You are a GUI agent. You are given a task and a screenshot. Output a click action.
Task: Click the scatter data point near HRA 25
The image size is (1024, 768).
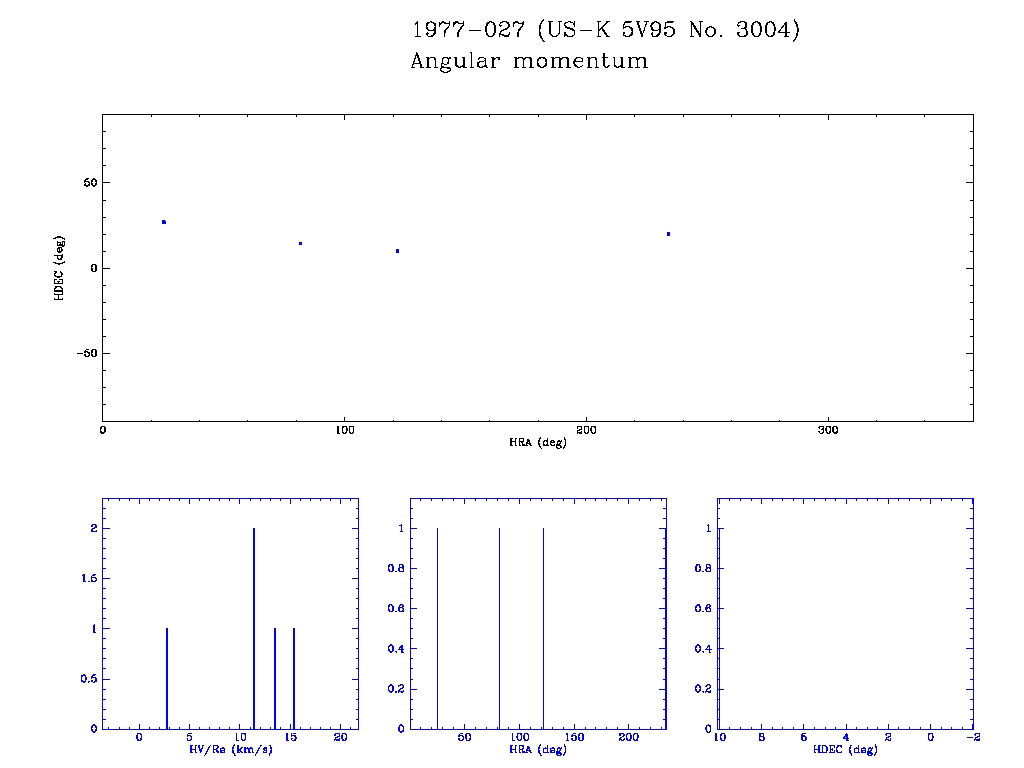click(164, 222)
